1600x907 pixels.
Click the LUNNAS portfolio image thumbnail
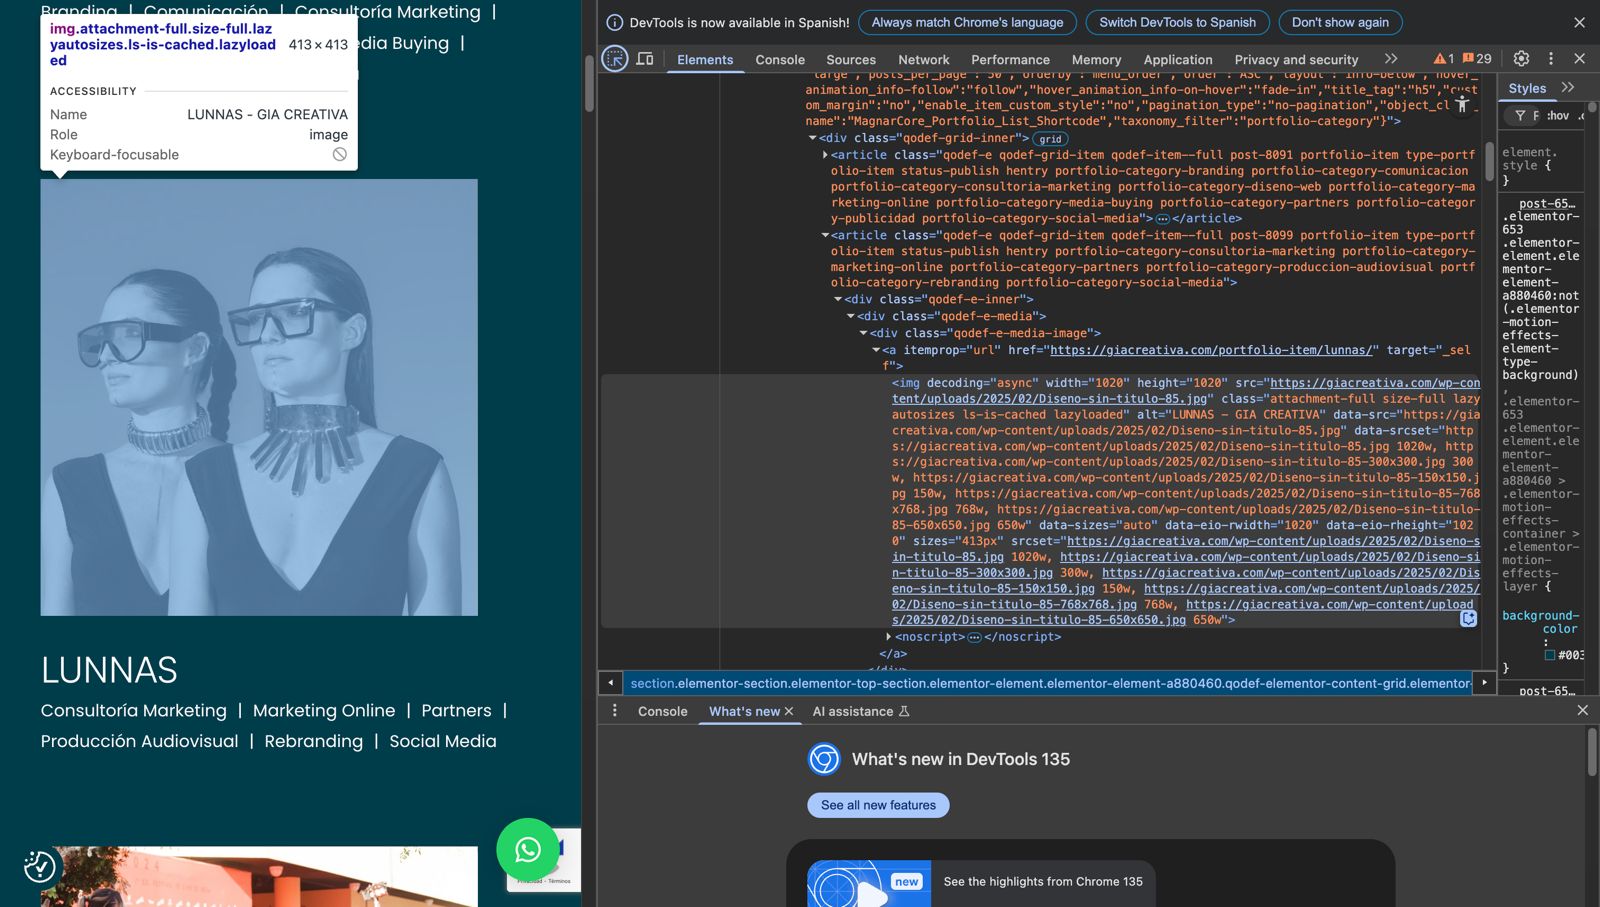(259, 397)
